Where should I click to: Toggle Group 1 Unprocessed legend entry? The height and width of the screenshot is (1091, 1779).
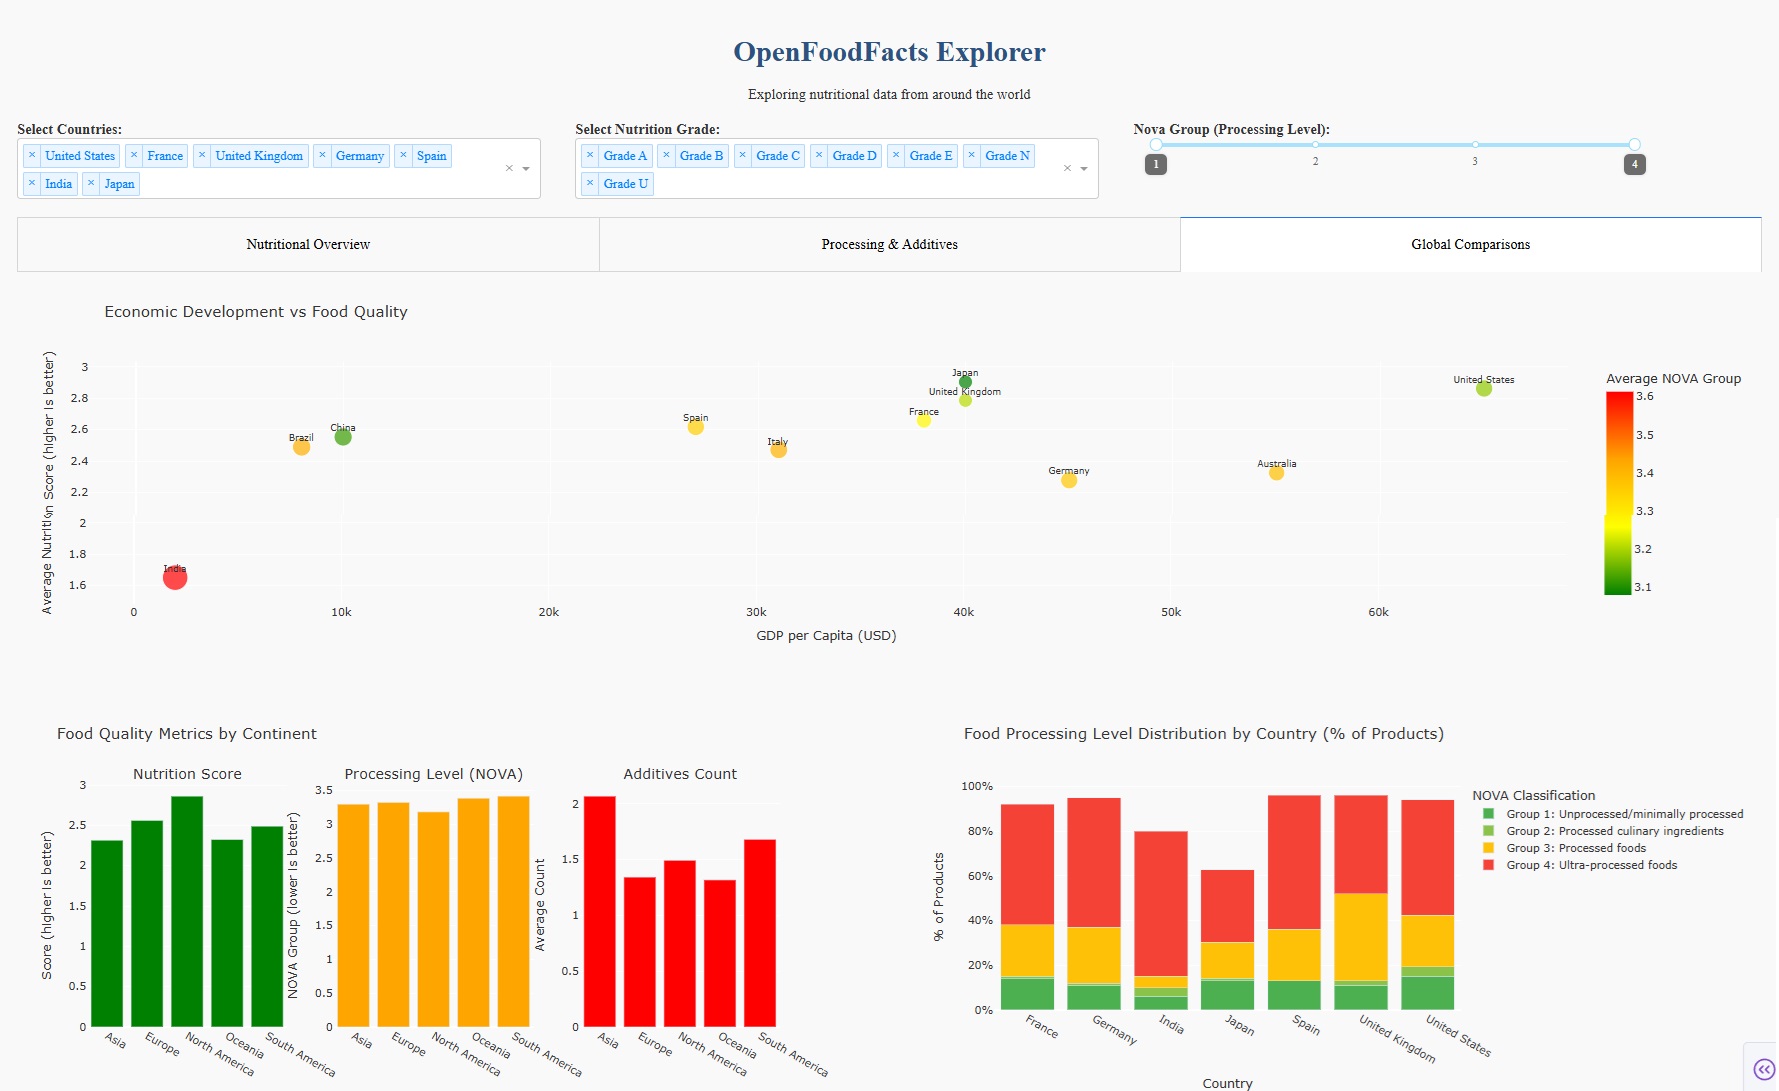pyautogui.click(x=1614, y=814)
